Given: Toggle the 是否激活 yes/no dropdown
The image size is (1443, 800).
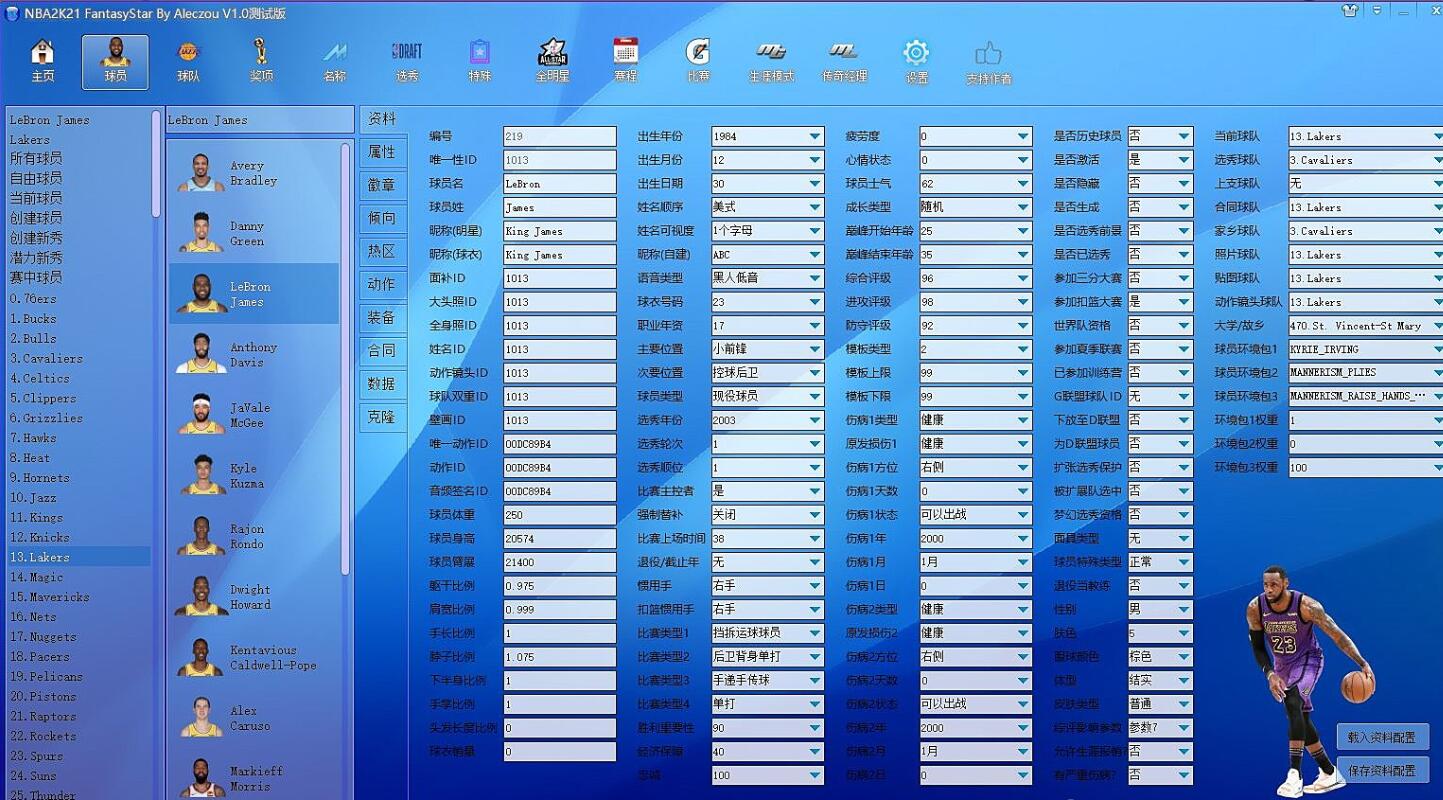Looking at the screenshot, I should [1160, 160].
